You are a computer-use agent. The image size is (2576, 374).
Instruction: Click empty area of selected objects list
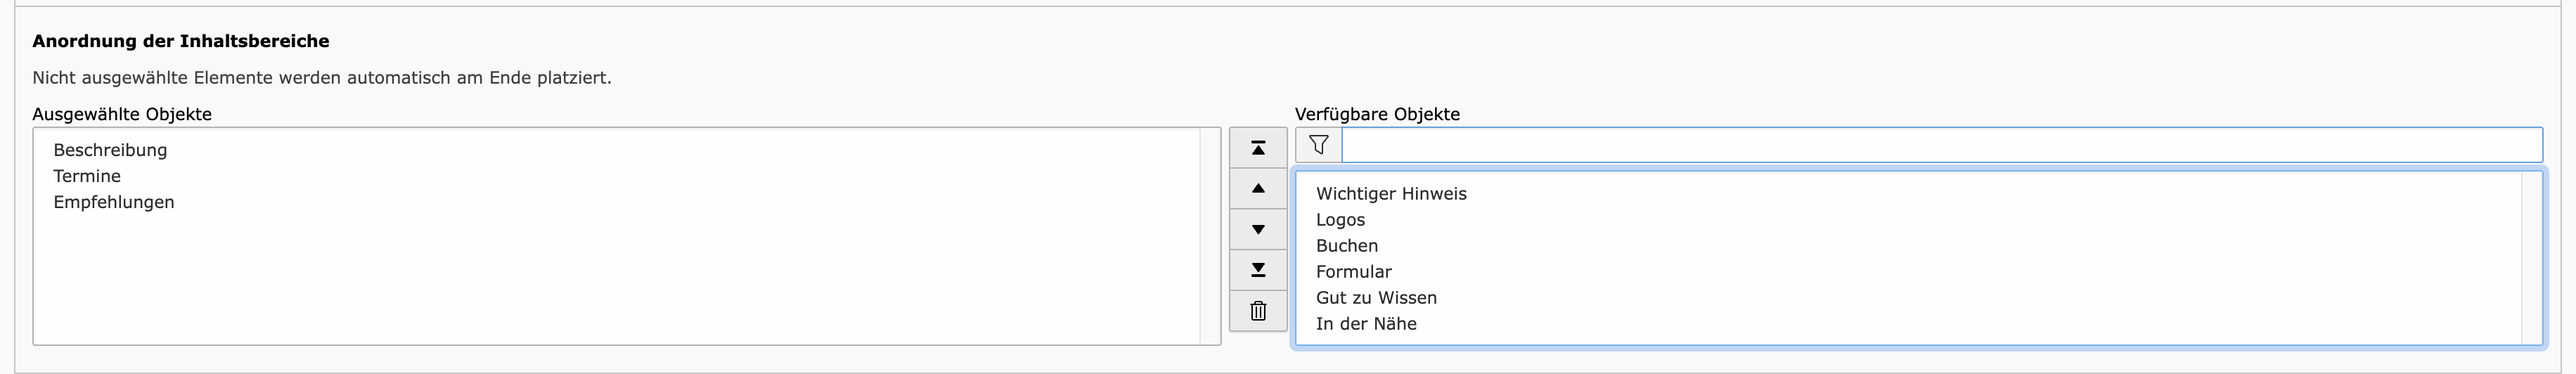pyautogui.click(x=616, y=280)
